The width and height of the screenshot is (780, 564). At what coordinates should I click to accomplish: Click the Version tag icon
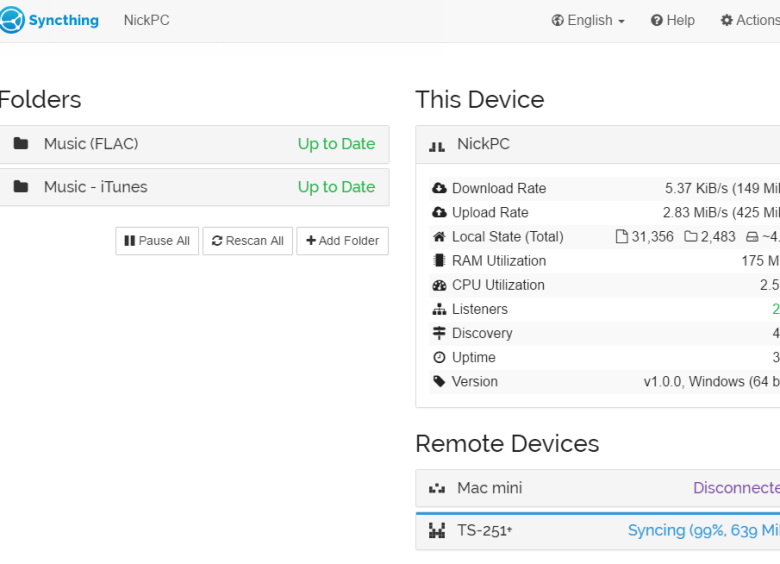click(439, 381)
